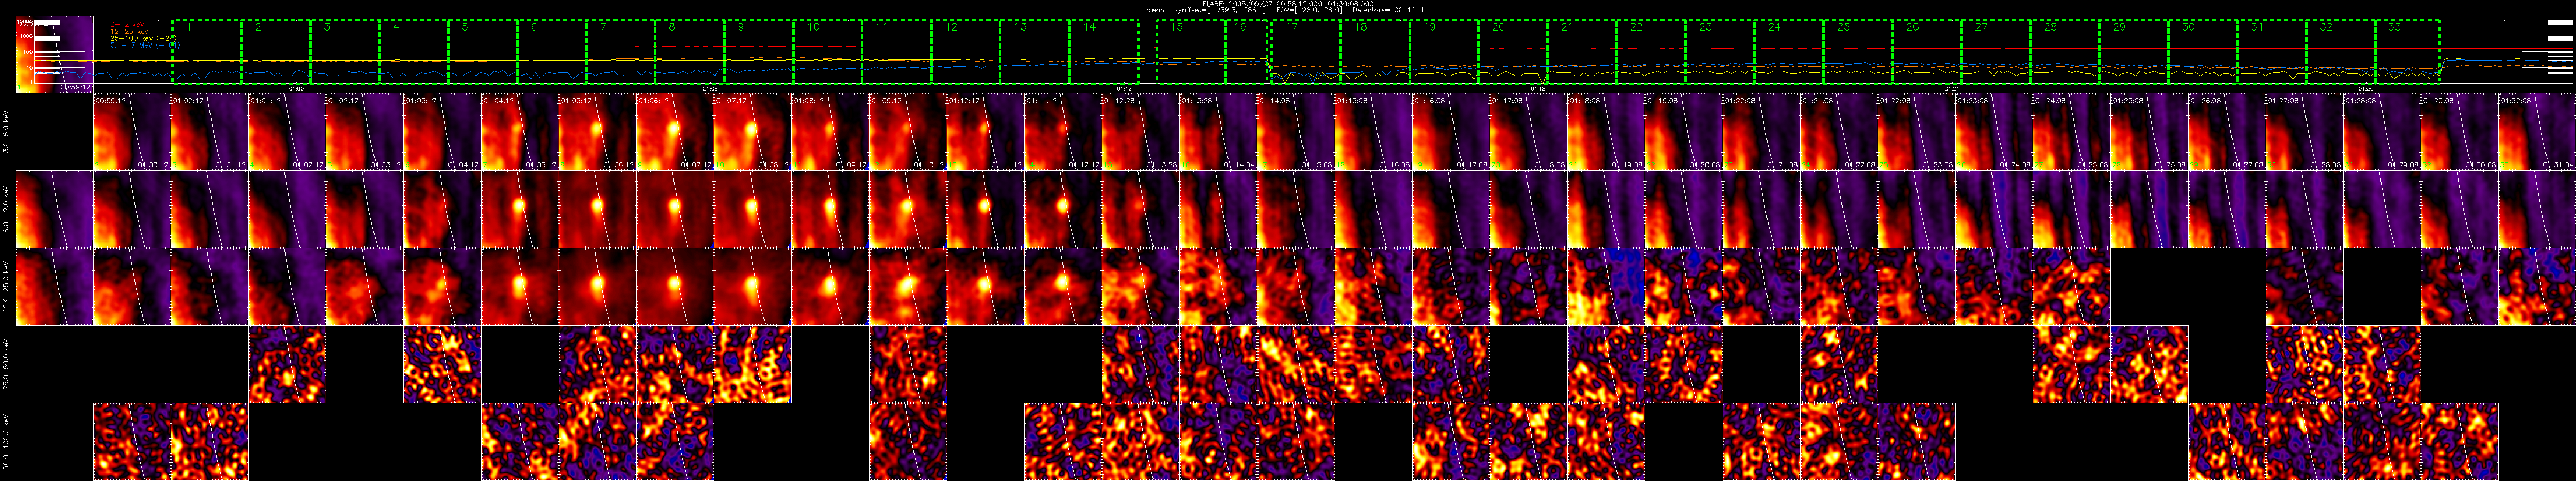Screen dimensions: 2576x481
Task: Click the 12.0-25.0 keV row label
Action: click(7, 287)
